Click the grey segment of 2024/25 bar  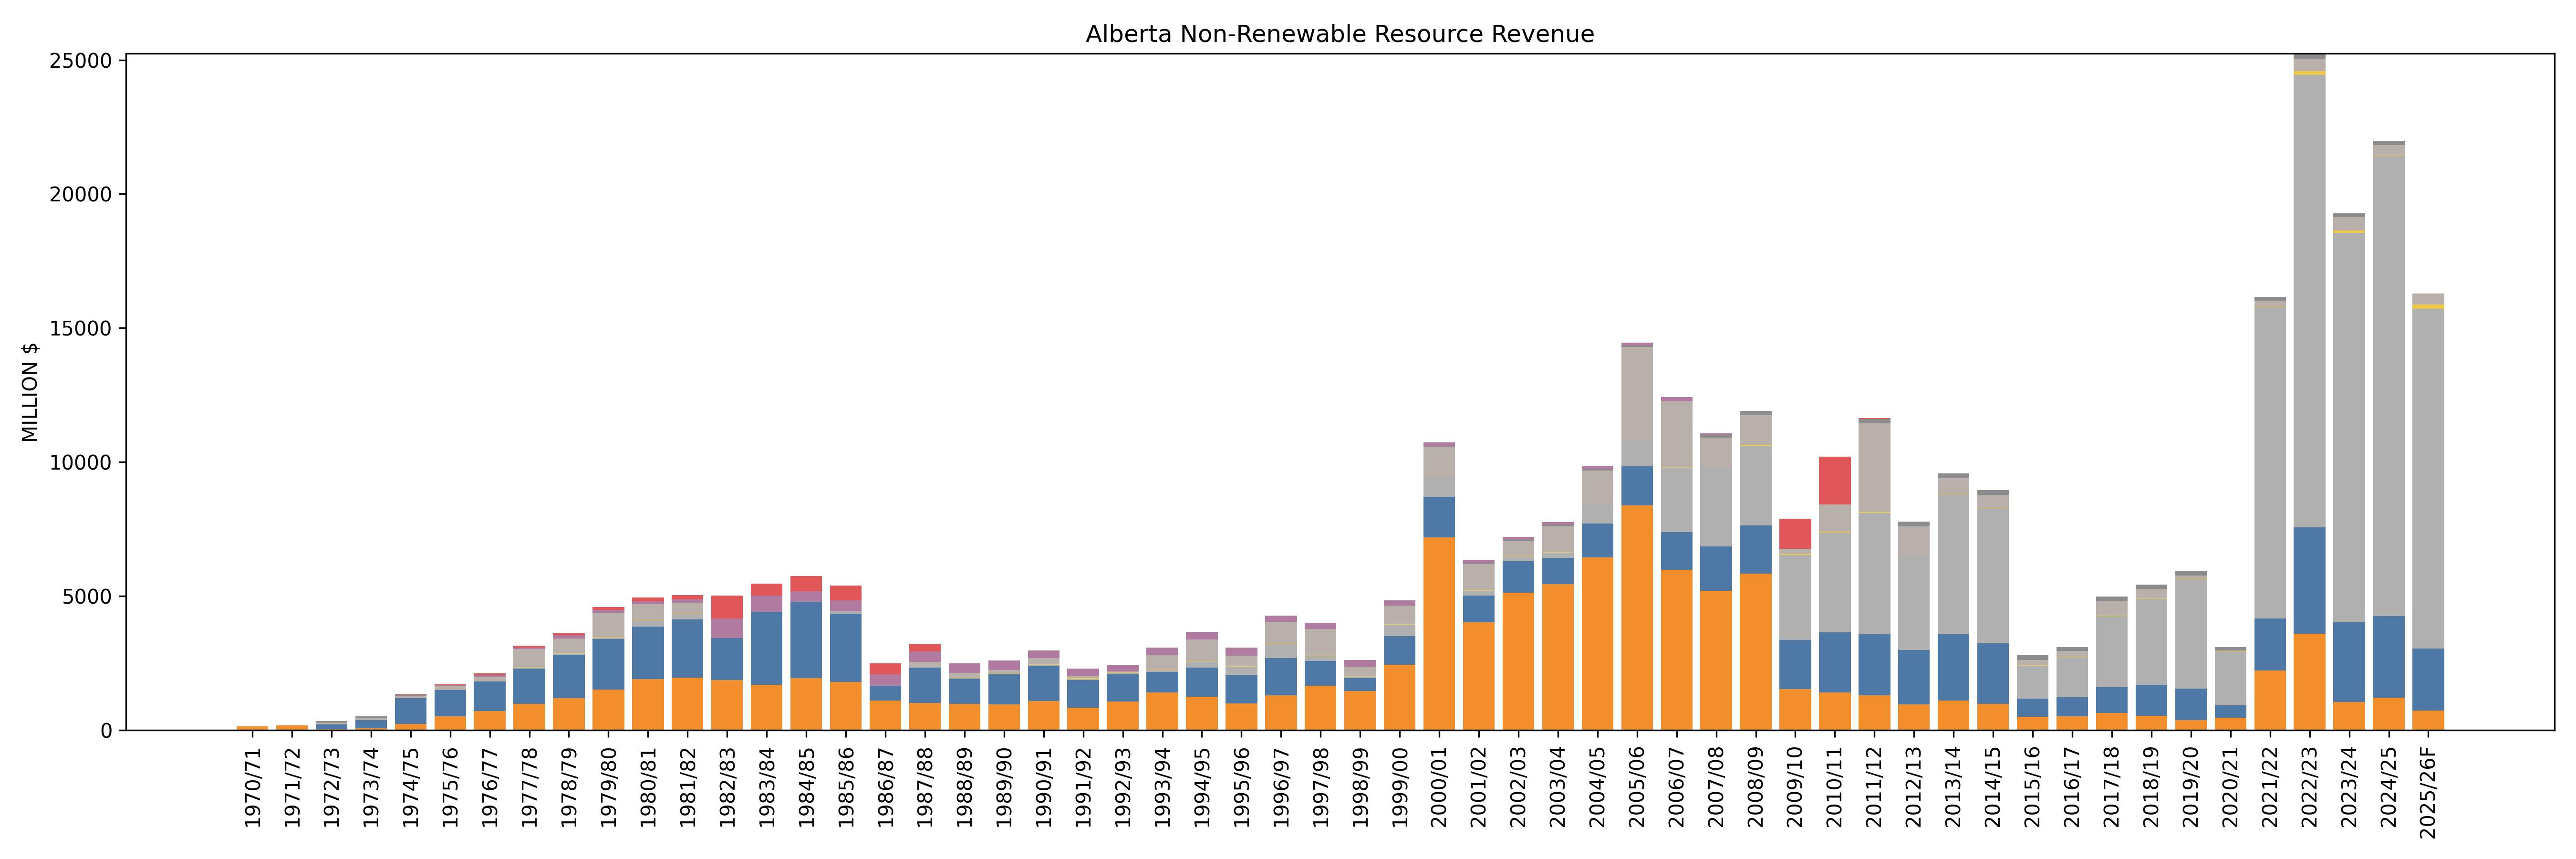tap(2388, 386)
